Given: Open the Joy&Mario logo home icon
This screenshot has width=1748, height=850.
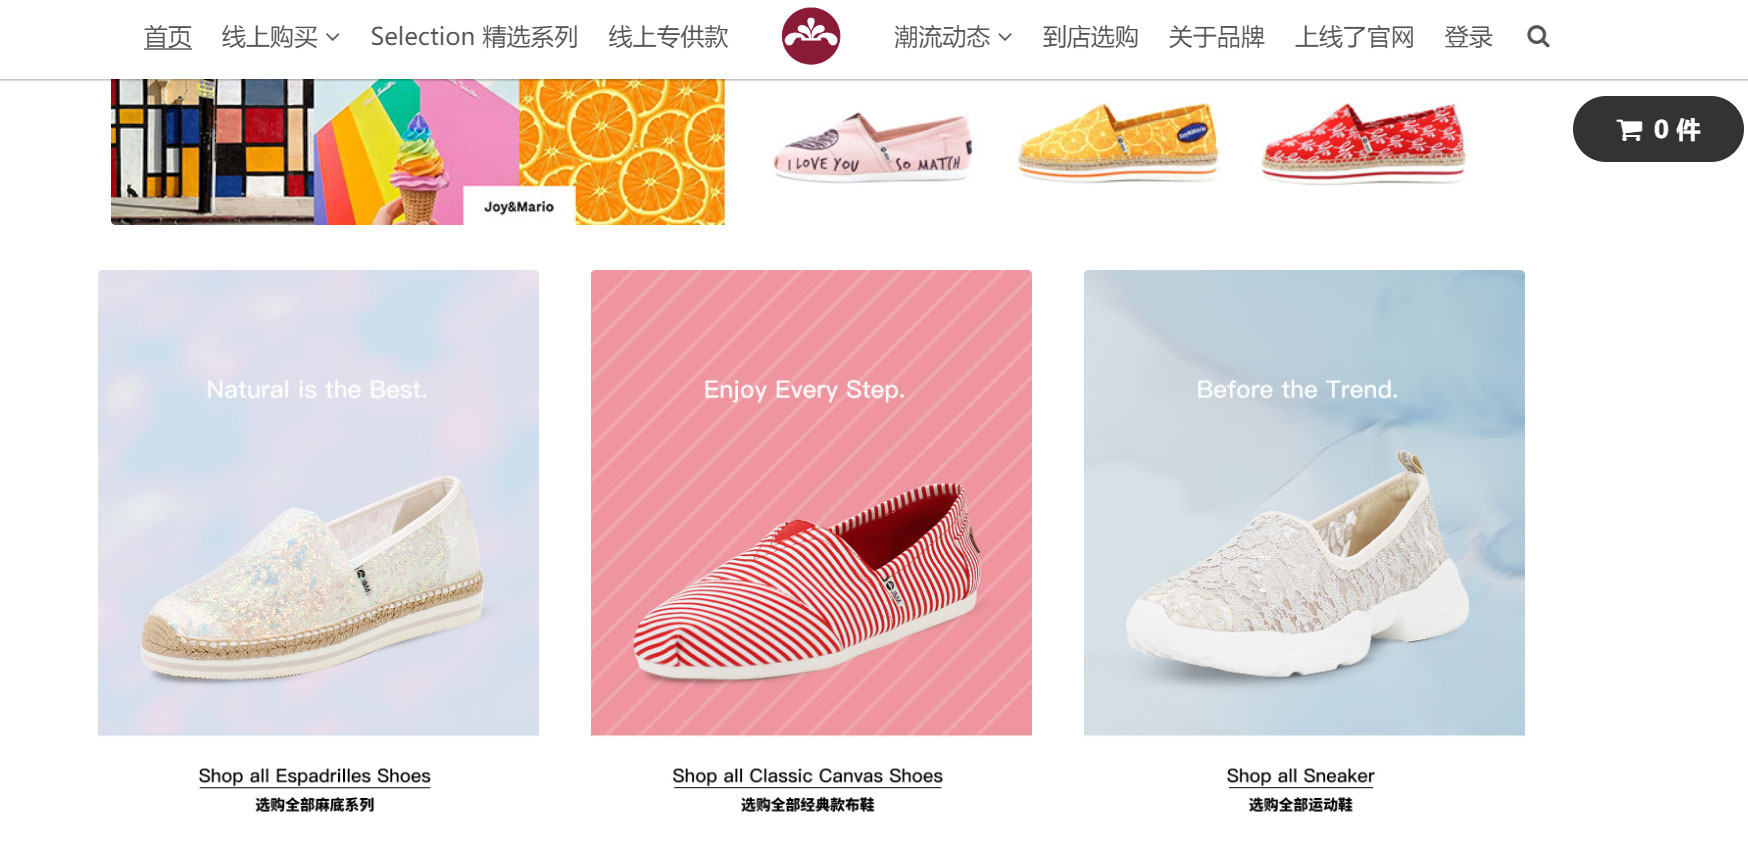Looking at the screenshot, I should coord(810,36).
